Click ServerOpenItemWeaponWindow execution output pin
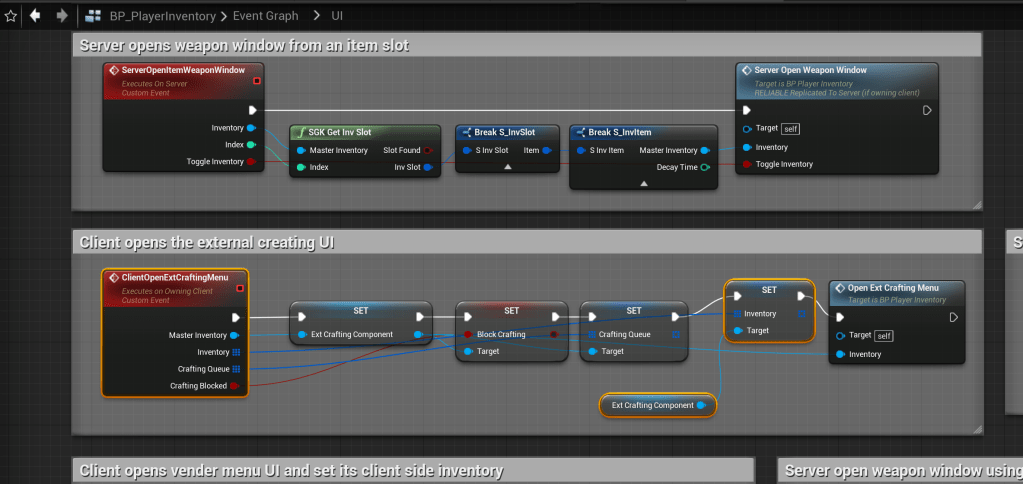This screenshot has width=1023, height=484. [252, 110]
